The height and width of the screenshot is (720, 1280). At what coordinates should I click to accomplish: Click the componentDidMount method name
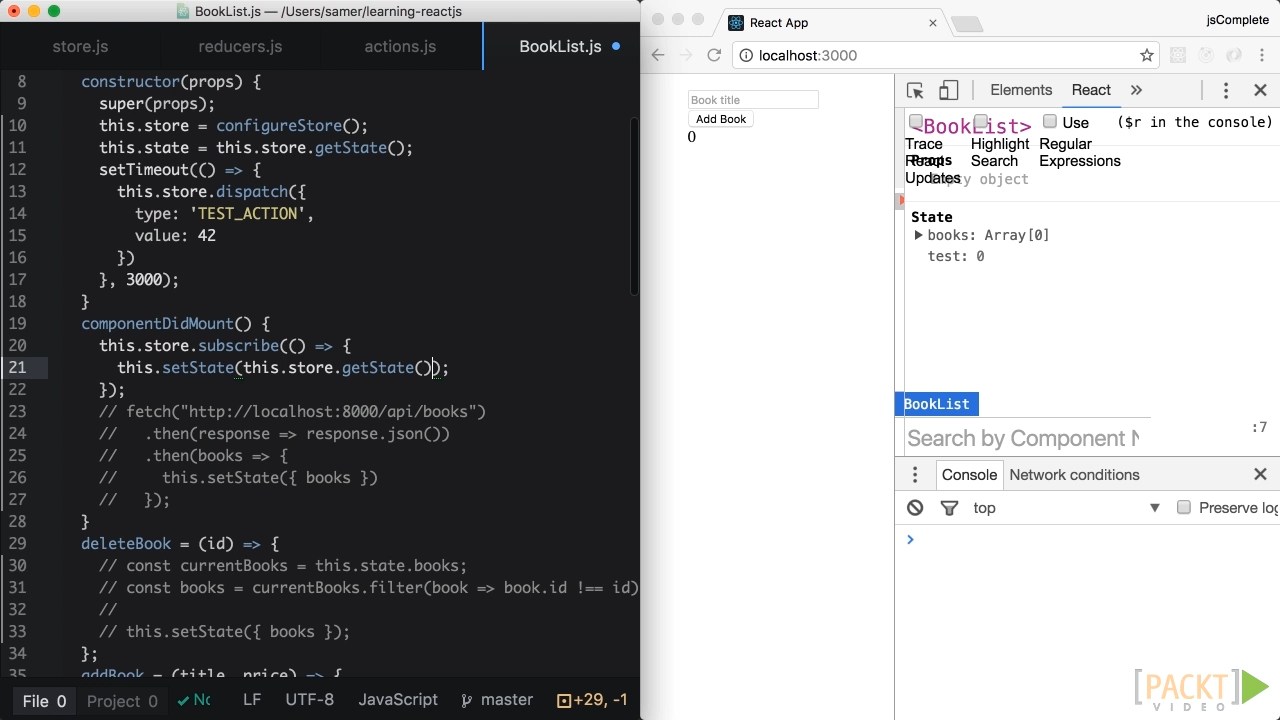tap(156, 324)
